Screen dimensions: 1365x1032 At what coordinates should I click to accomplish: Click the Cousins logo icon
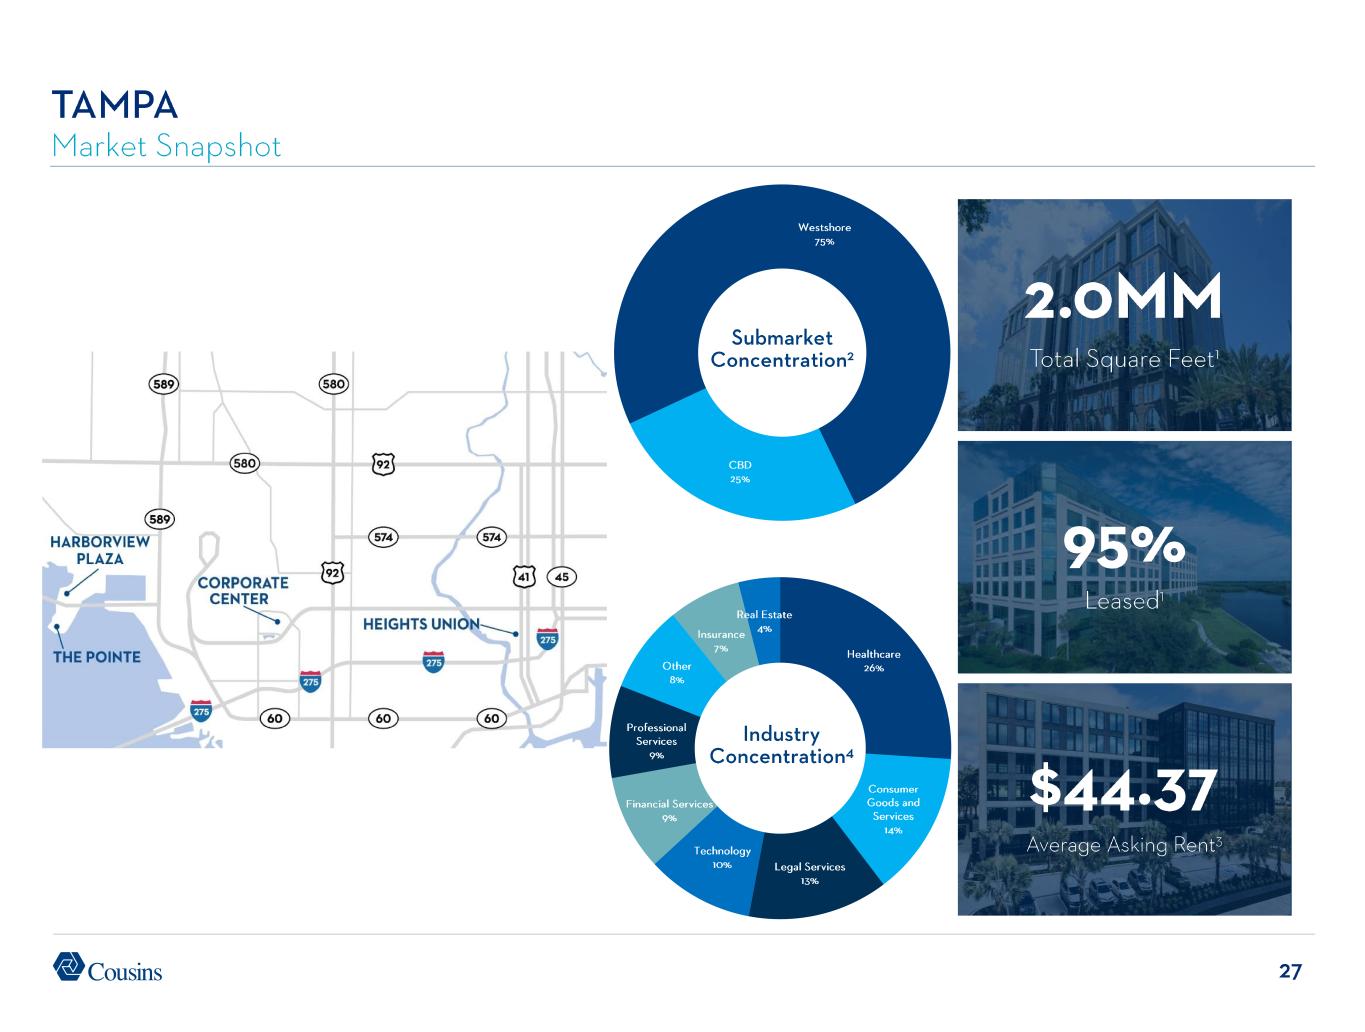click(69, 966)
